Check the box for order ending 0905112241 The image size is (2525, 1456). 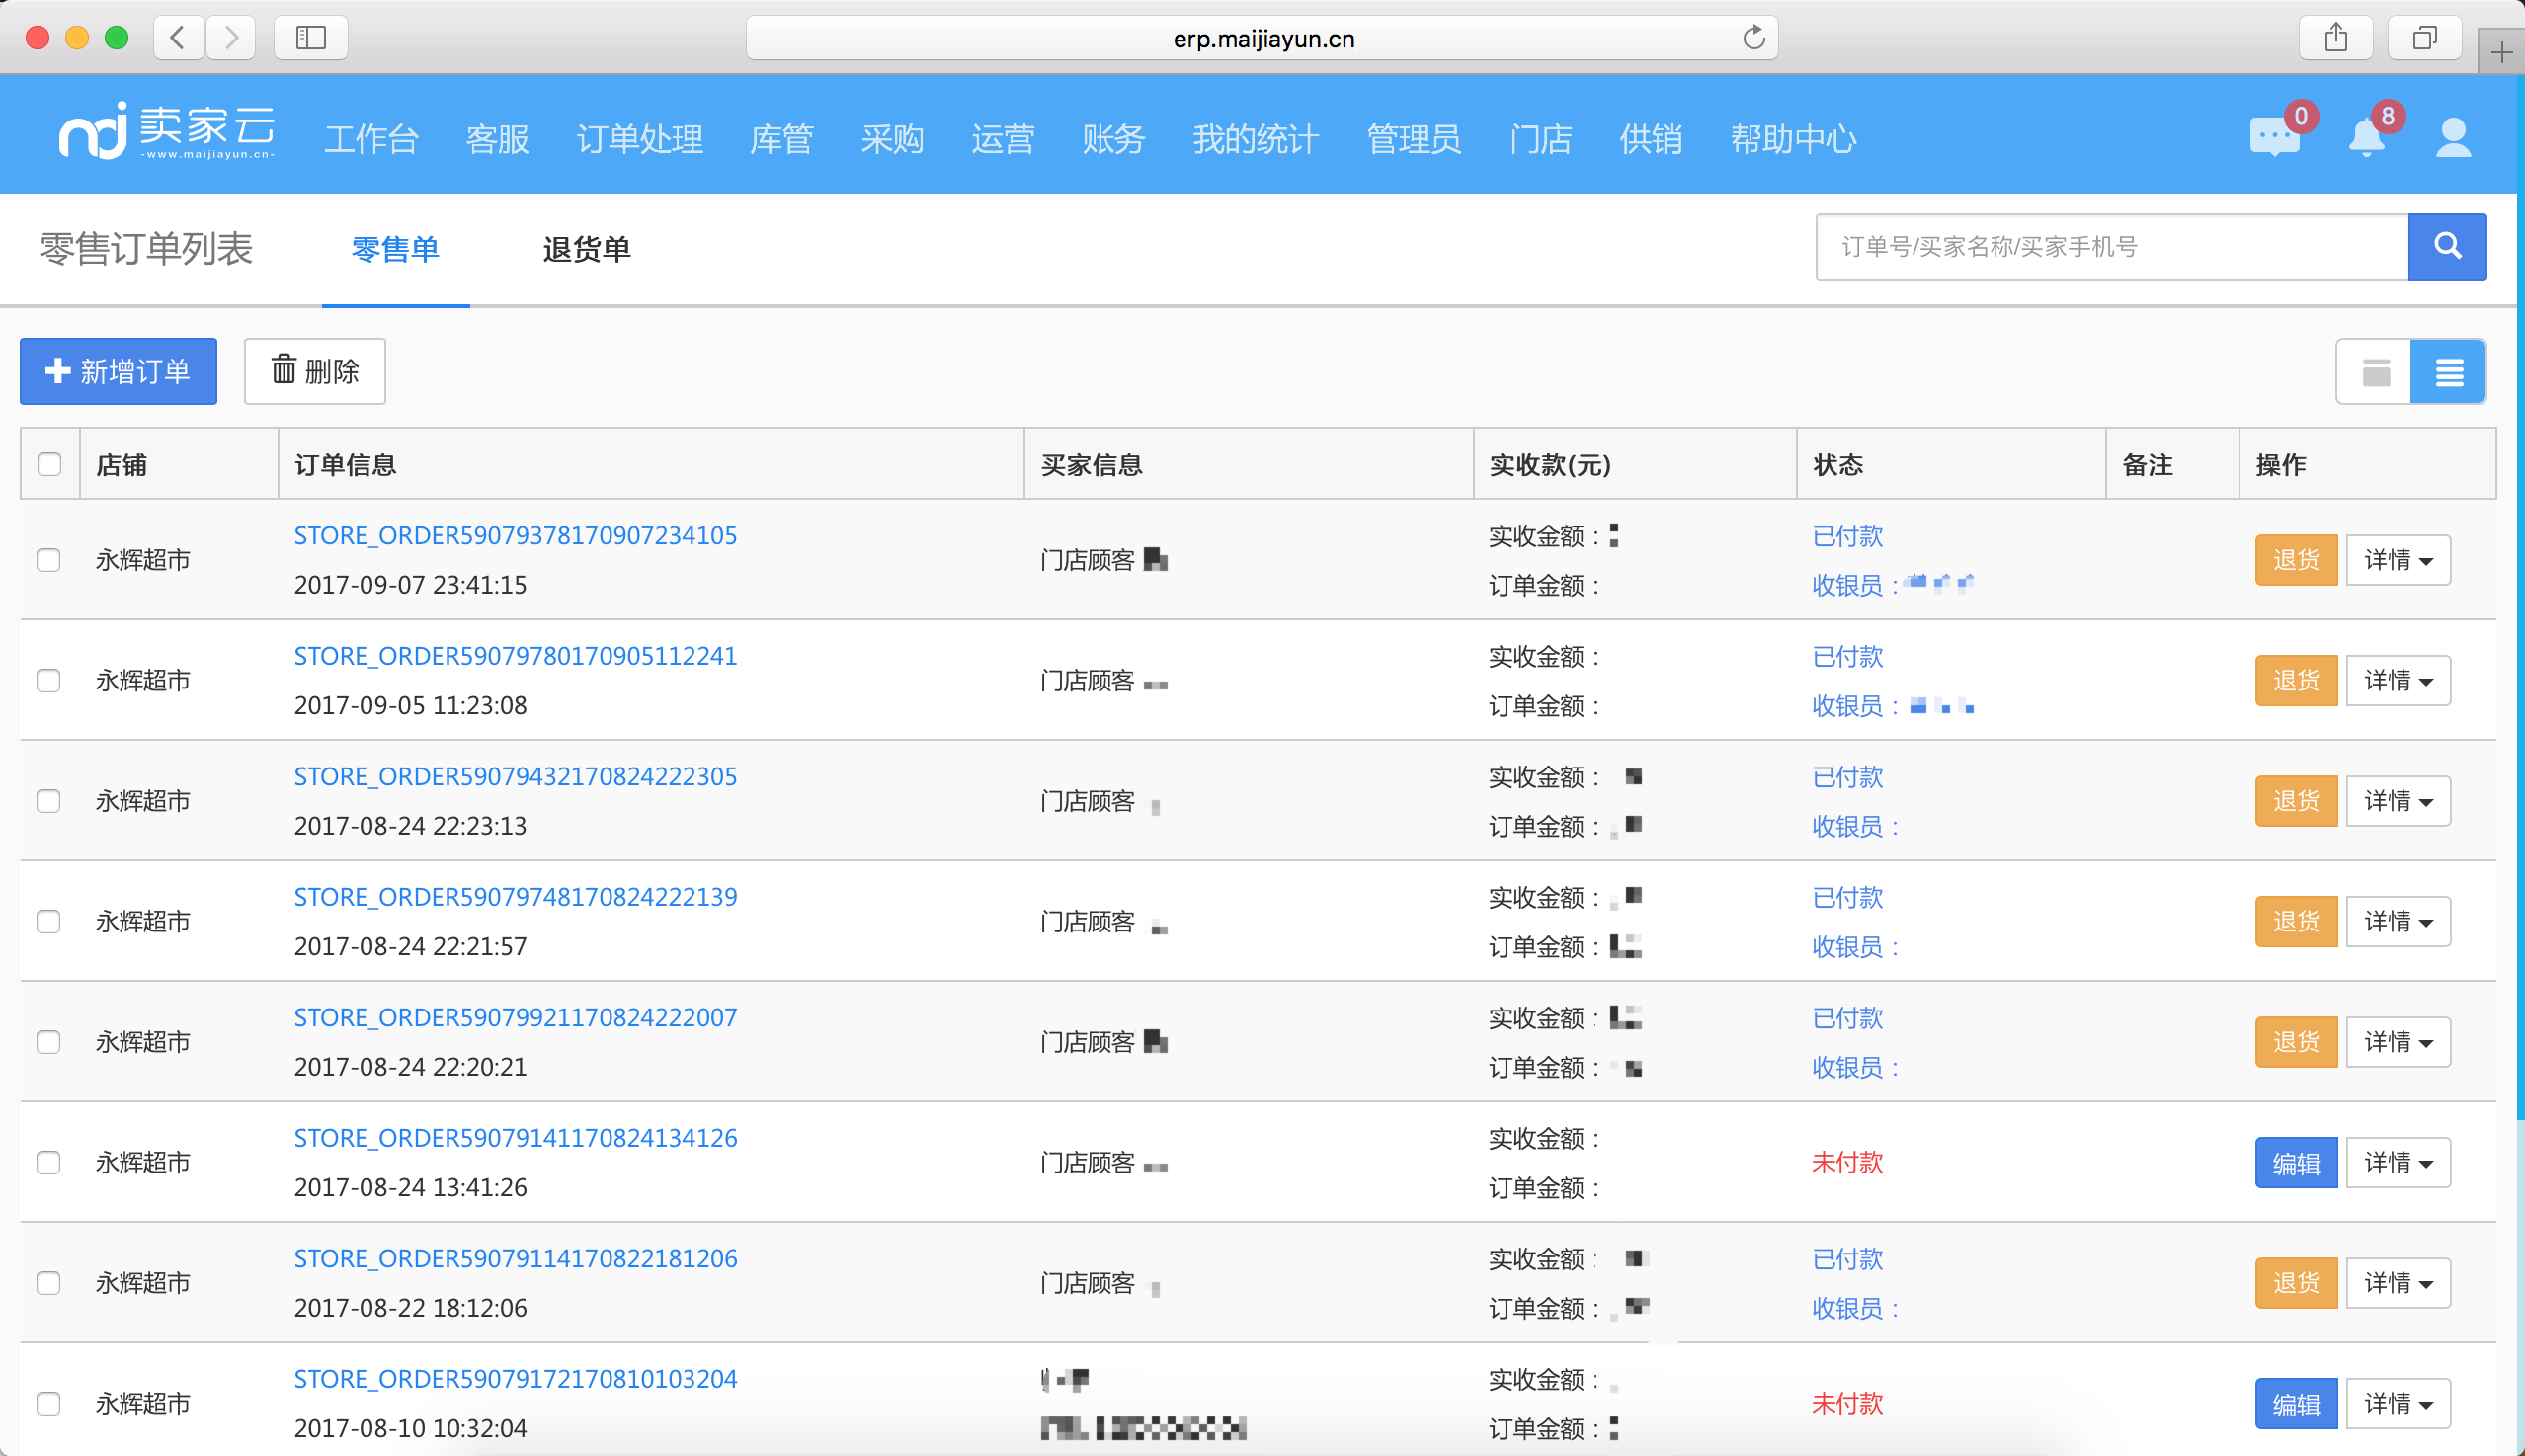49,680
